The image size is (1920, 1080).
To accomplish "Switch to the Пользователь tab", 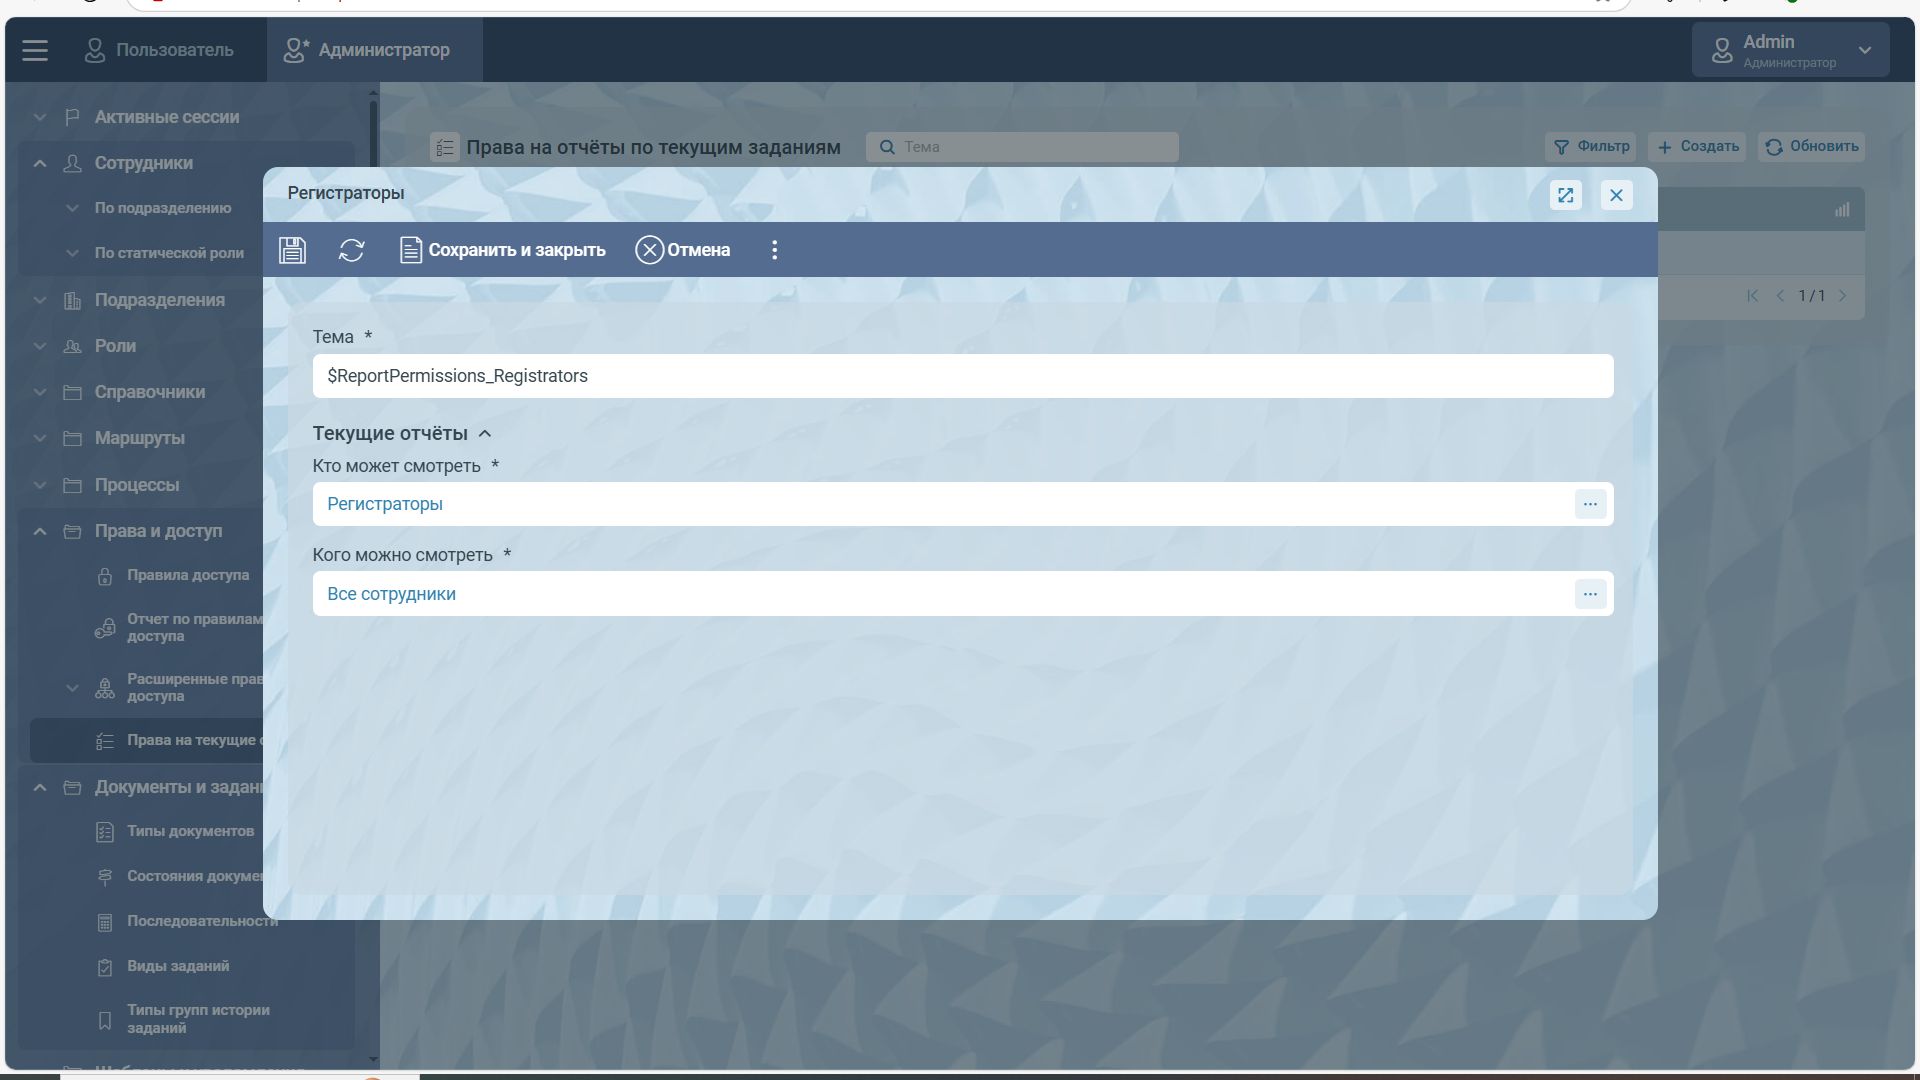I will click(160, 50).
